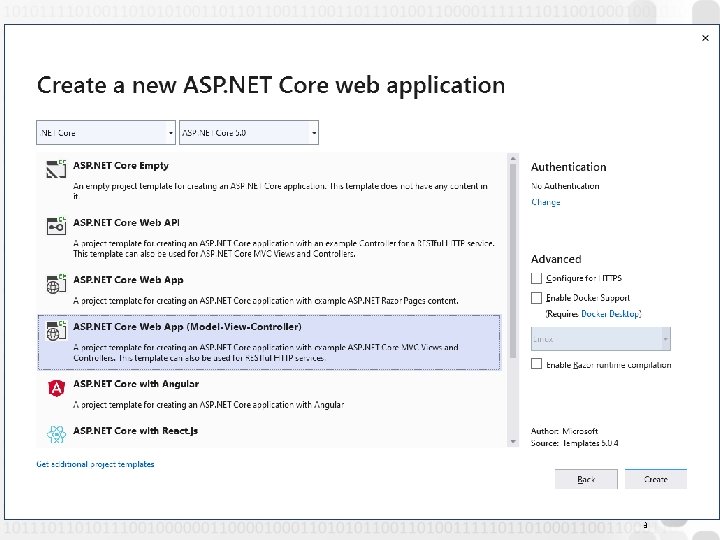Check Enable Razor runtime compilation
The width and height of the screenshot is (720, 540).
(537, 364)
